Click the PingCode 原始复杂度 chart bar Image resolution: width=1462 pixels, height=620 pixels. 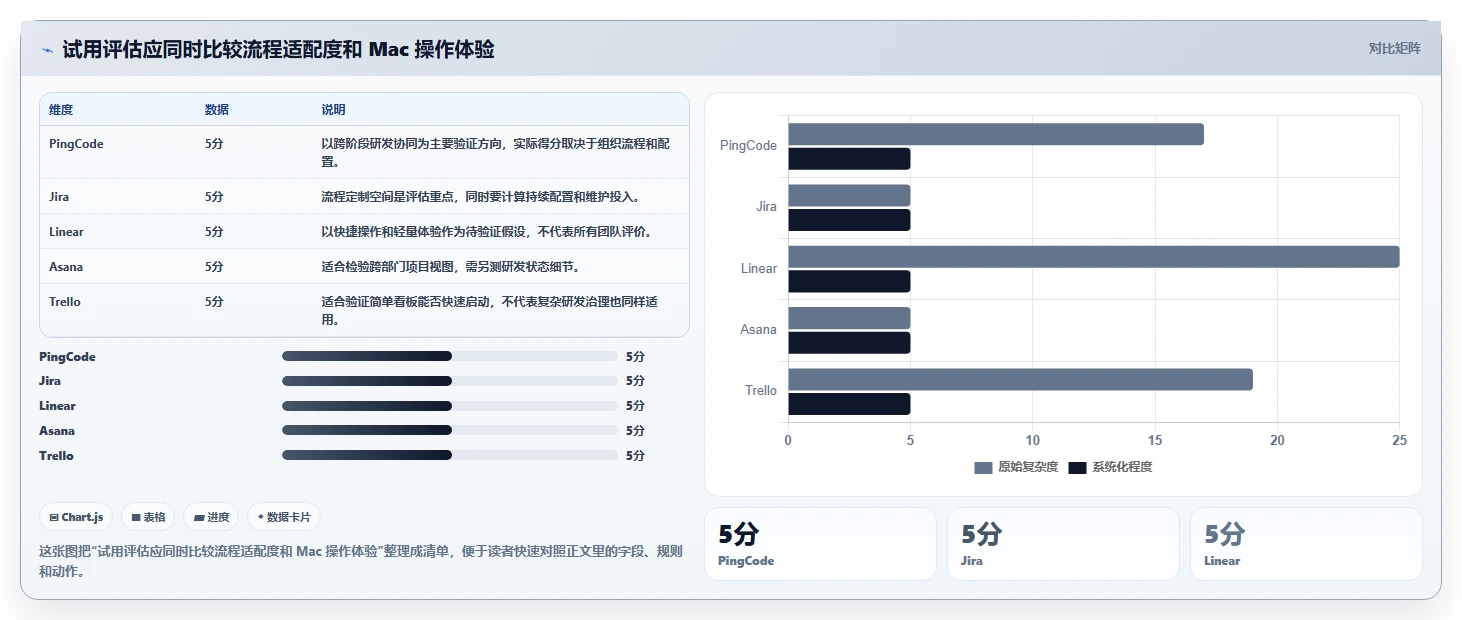996,134
